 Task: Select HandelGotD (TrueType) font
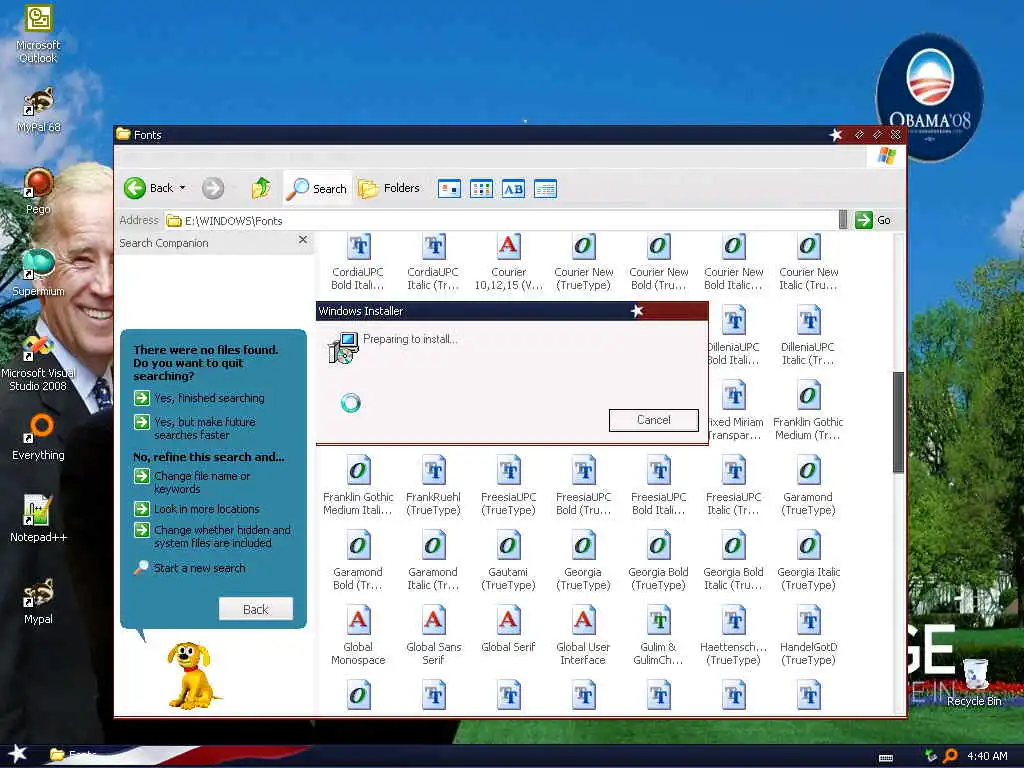coord(808,637)
